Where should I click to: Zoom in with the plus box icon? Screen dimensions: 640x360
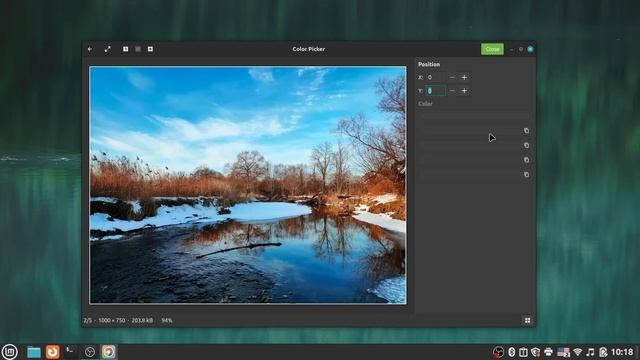click(x=150, y=49)
